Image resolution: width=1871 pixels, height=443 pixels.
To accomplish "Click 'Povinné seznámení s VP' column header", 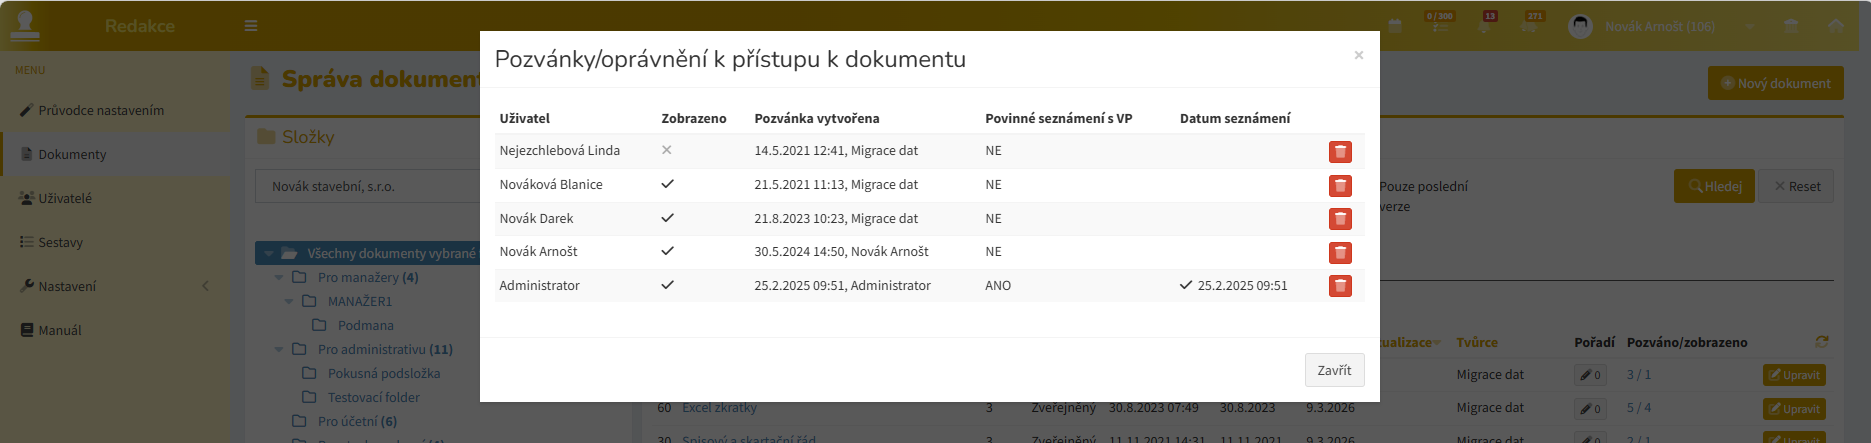I will (1059, 118).
